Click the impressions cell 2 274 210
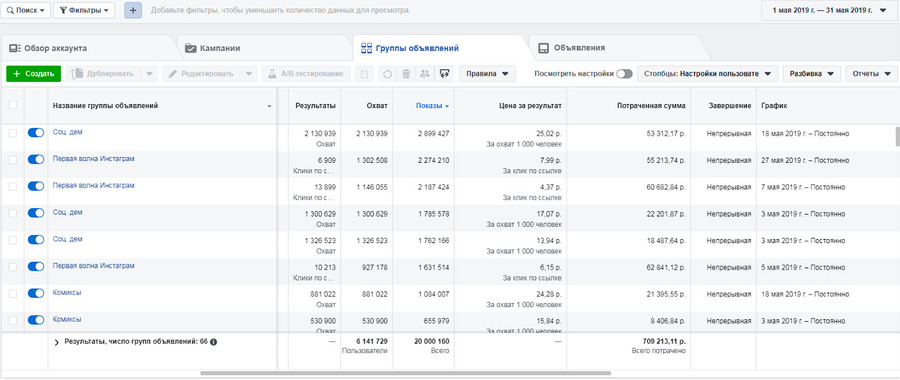 click(433, 161)
